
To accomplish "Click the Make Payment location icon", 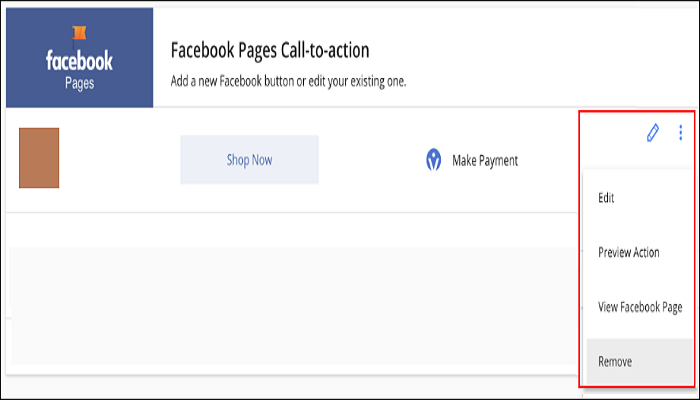I will click(433, 160).
